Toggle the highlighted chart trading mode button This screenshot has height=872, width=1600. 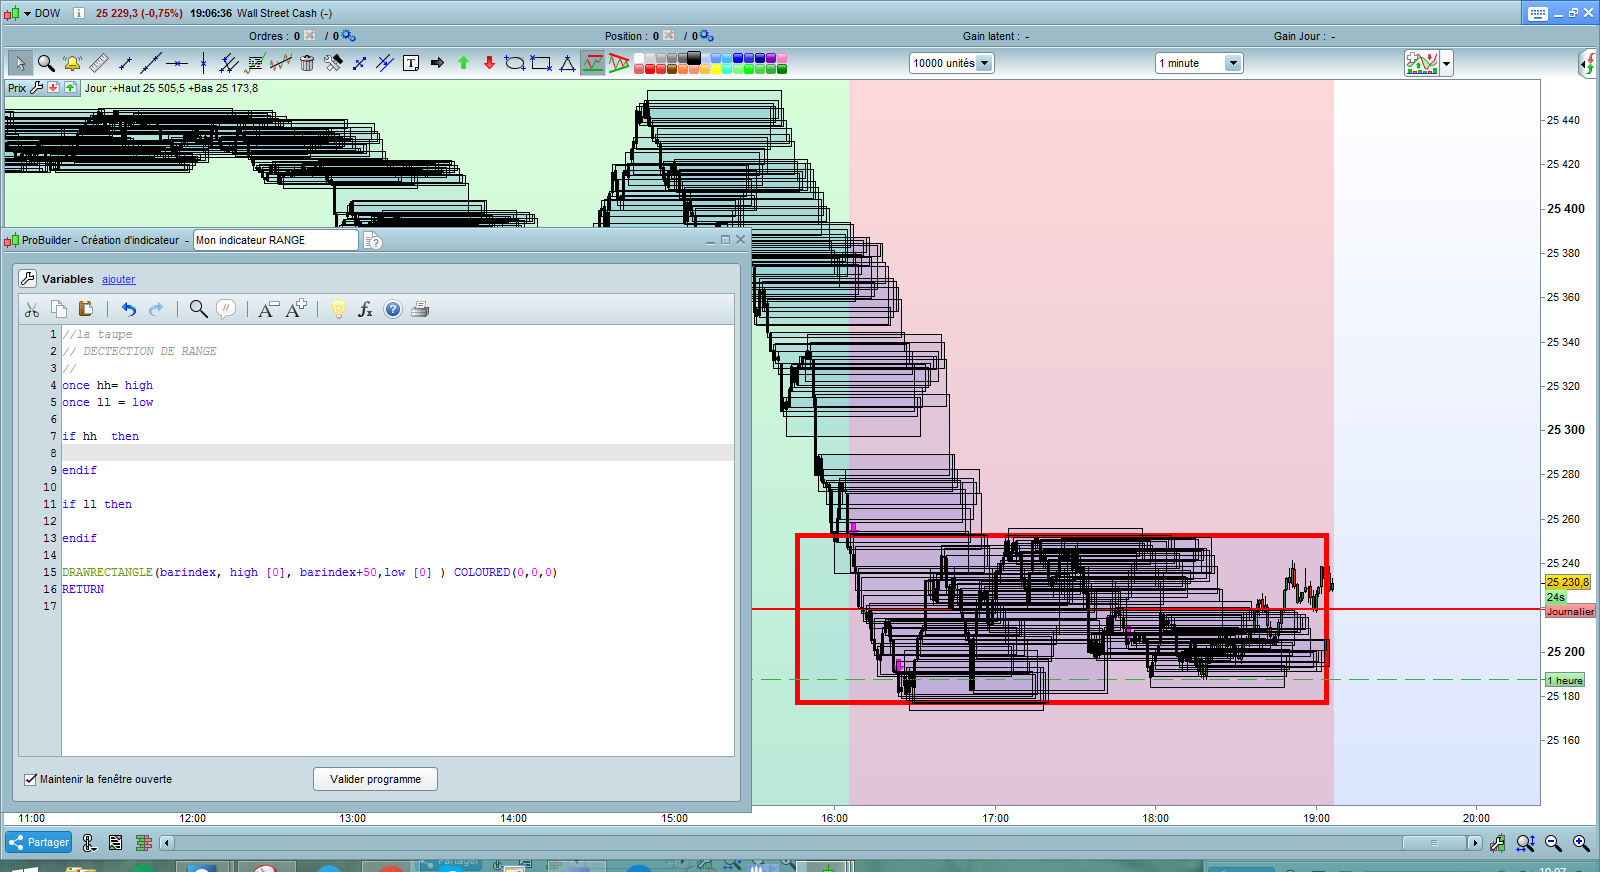click(593, 63)
